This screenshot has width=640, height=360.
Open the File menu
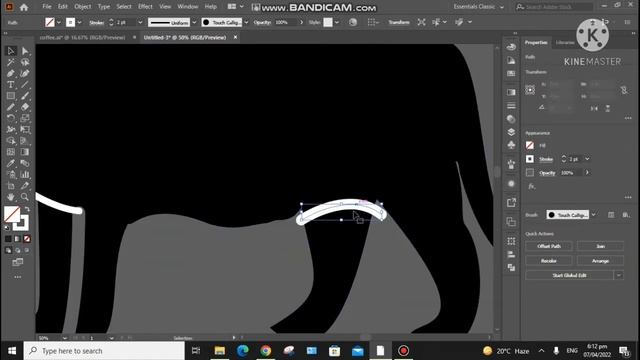tap(47, 7)
